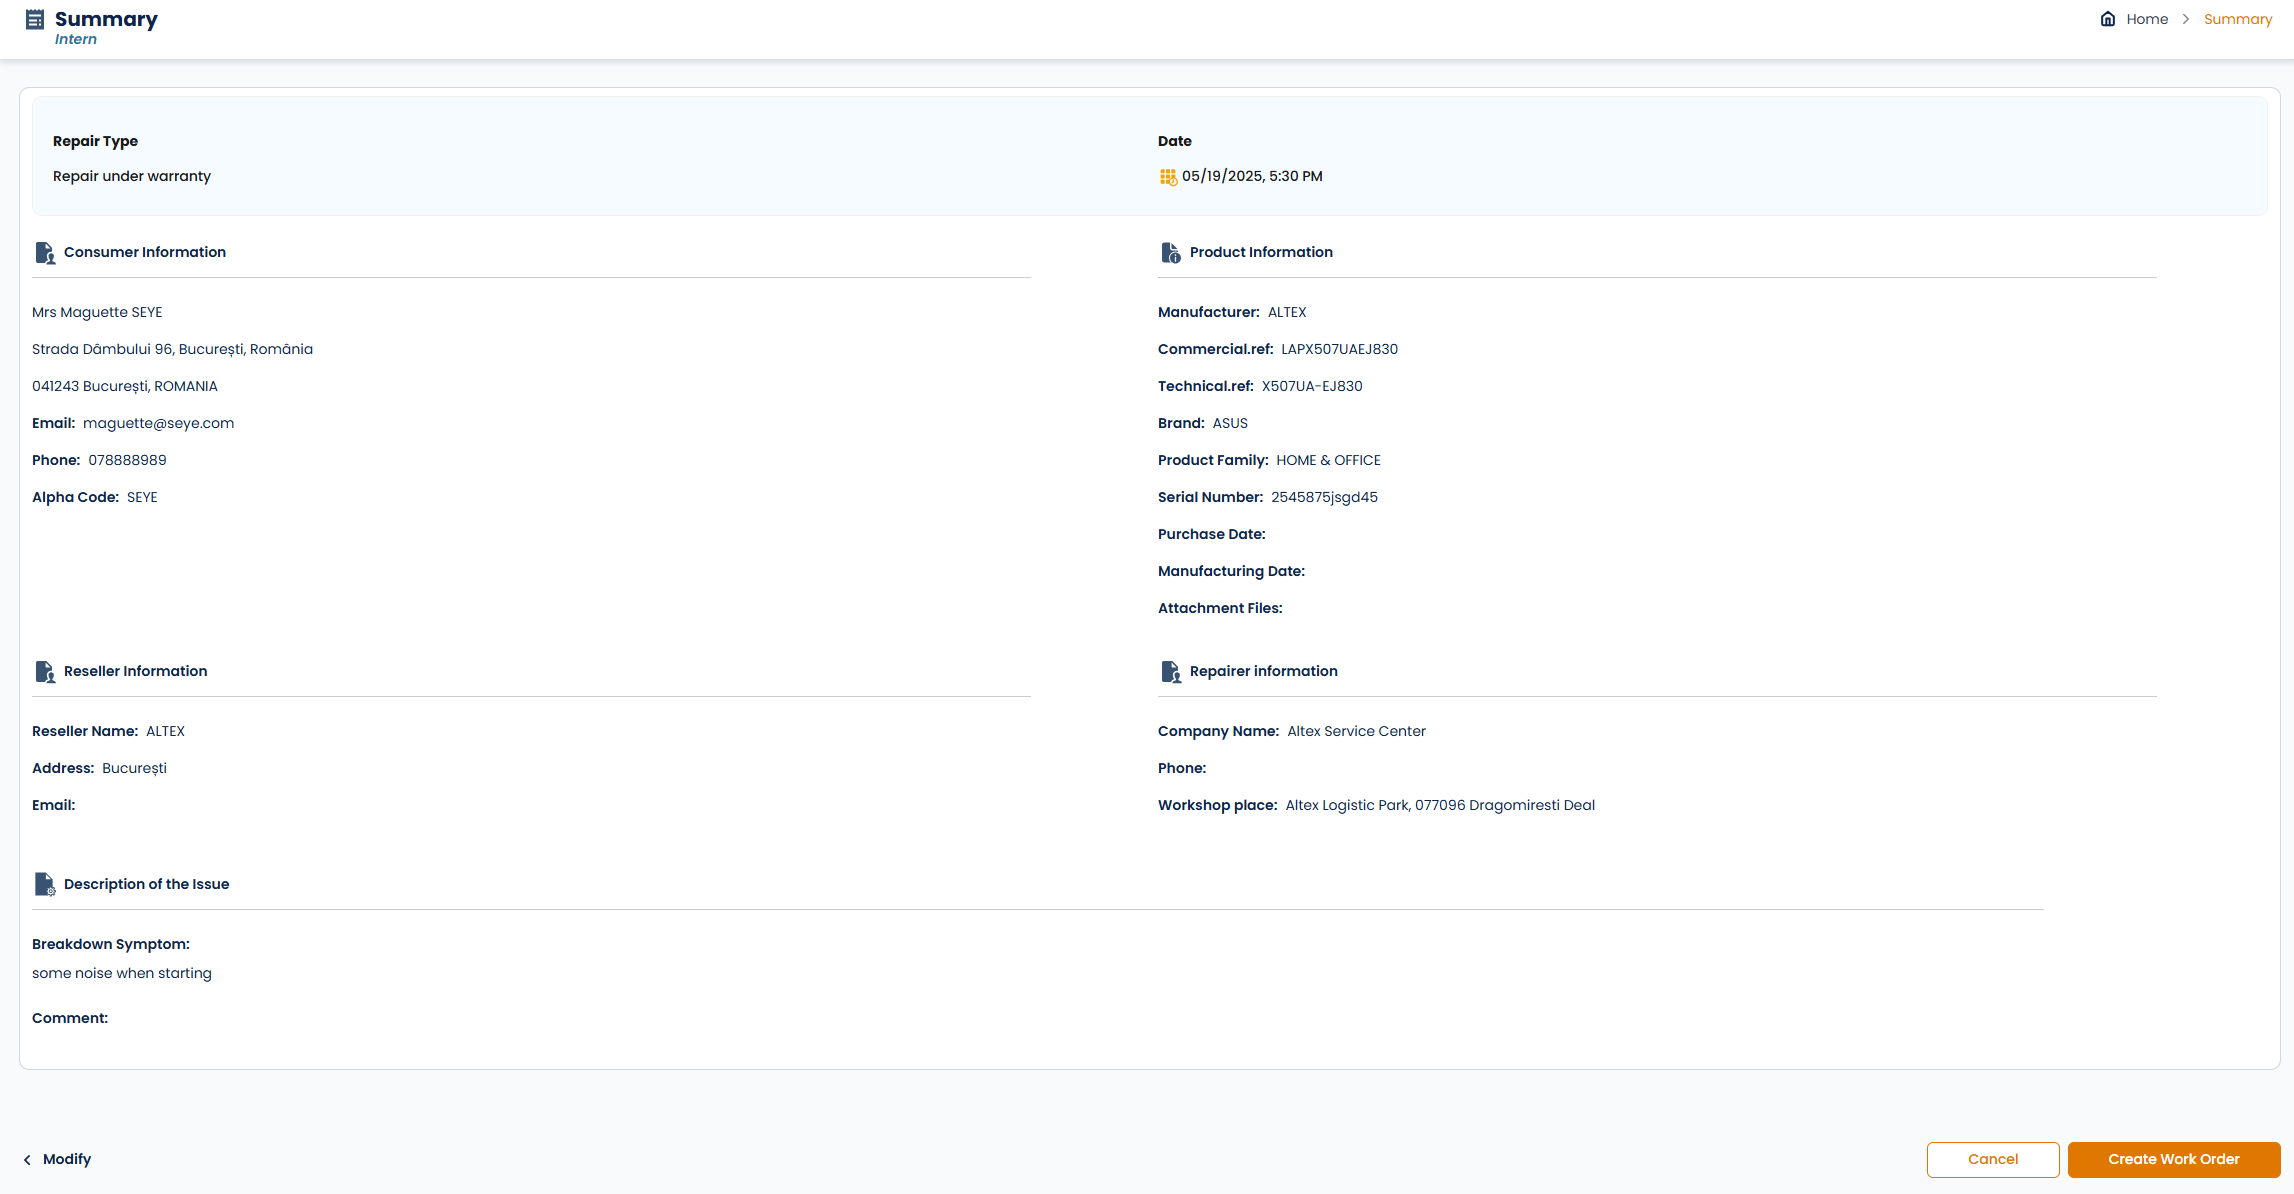Click the Summary page document icon

pyautogui.click(x=35, y=19)
